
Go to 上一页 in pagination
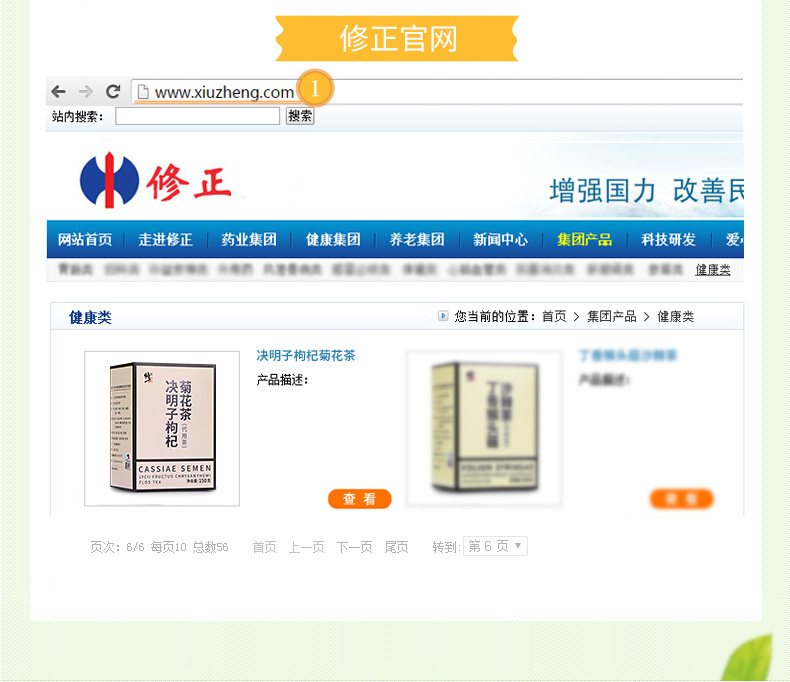(x=306, y=547)
